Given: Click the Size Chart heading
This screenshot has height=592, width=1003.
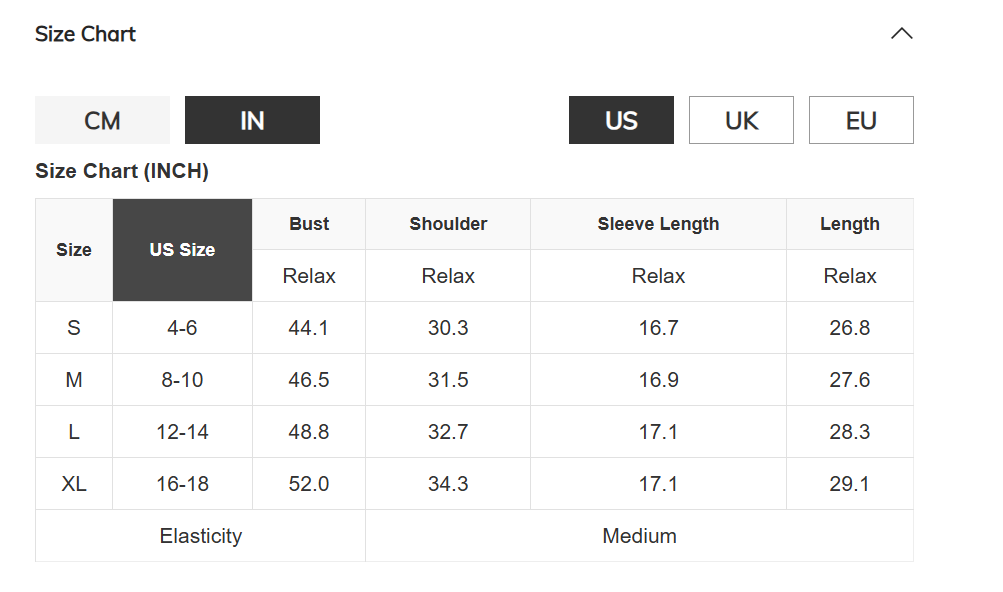Looking at the screenshot, I should [85, 34].
